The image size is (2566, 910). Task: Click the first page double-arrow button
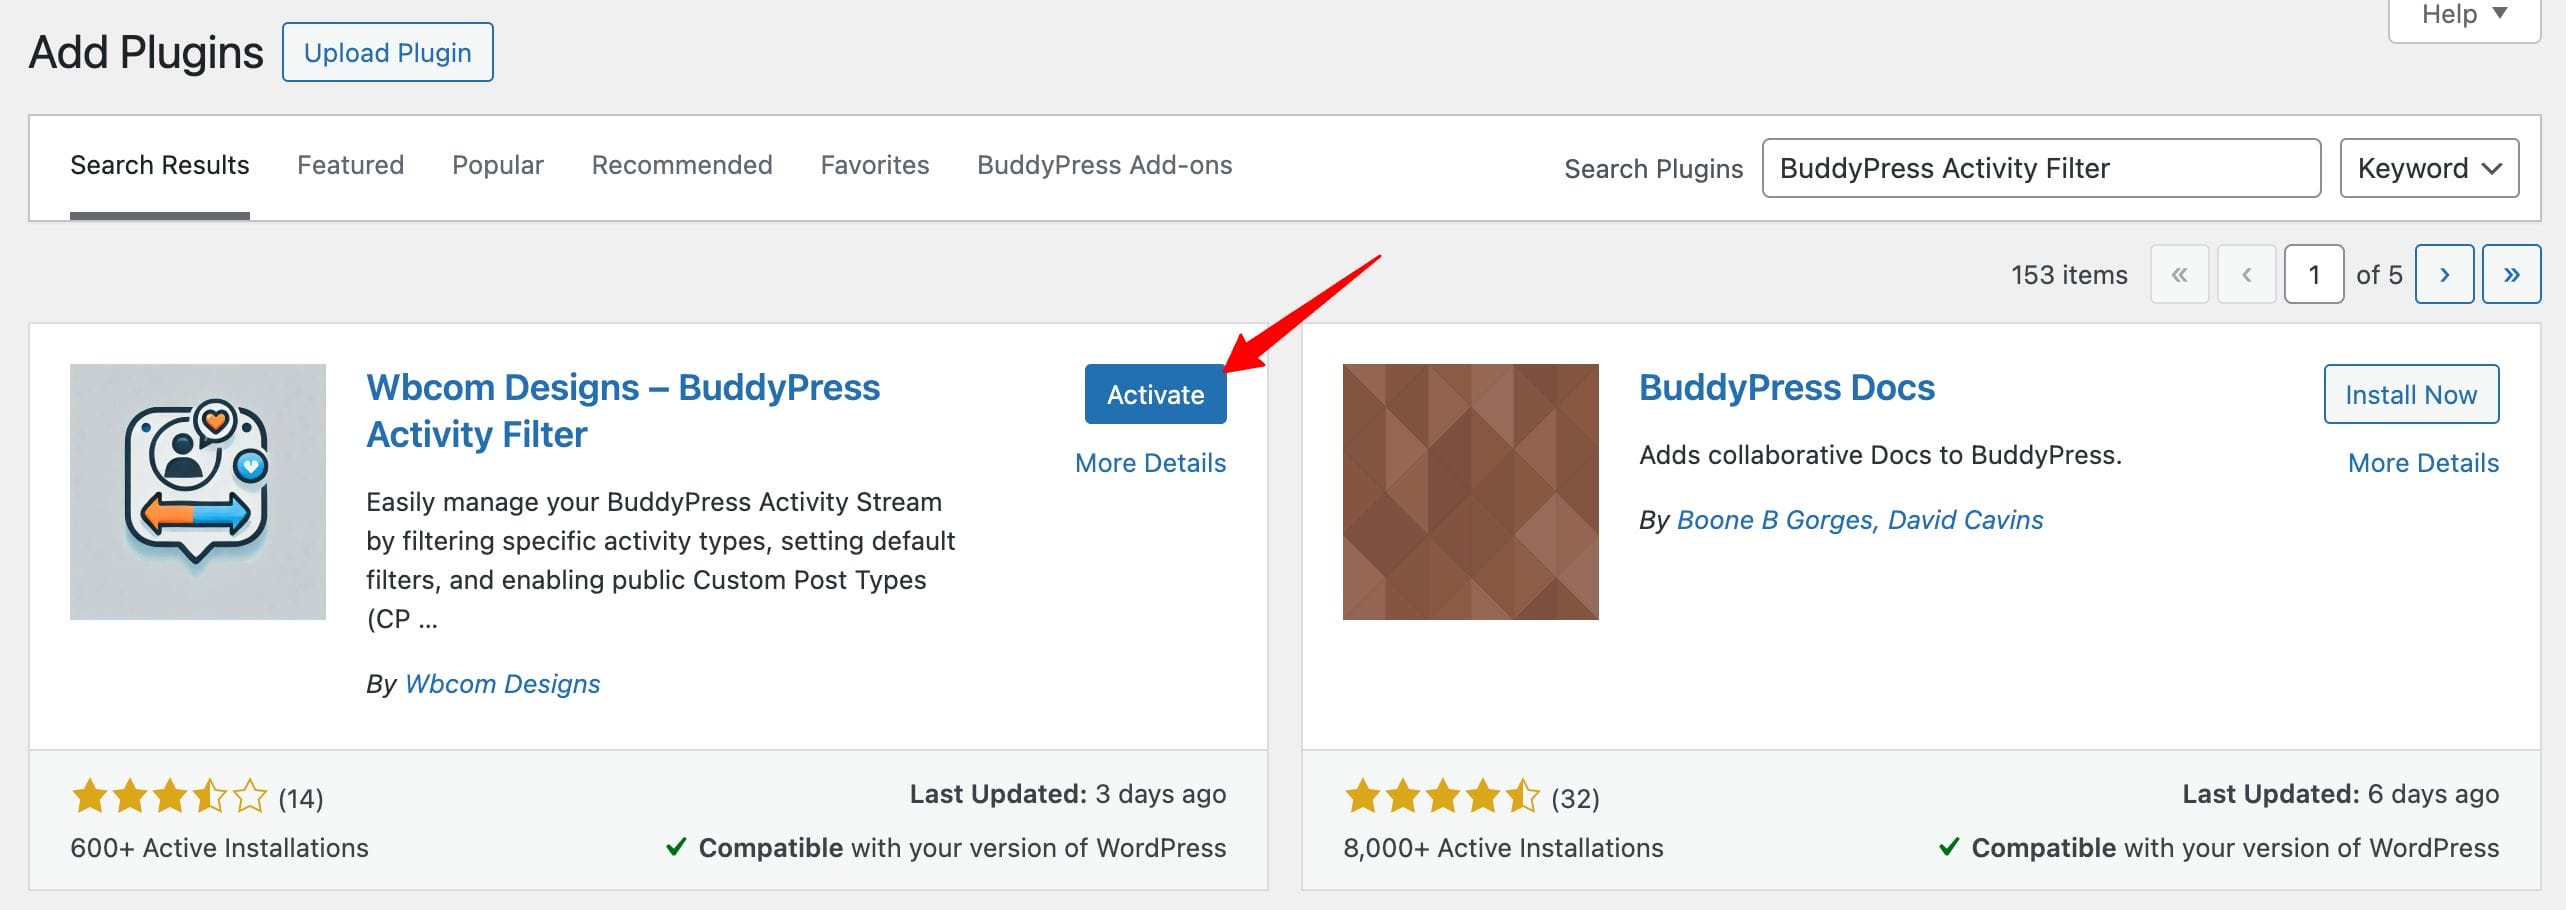click(2179, 274)
